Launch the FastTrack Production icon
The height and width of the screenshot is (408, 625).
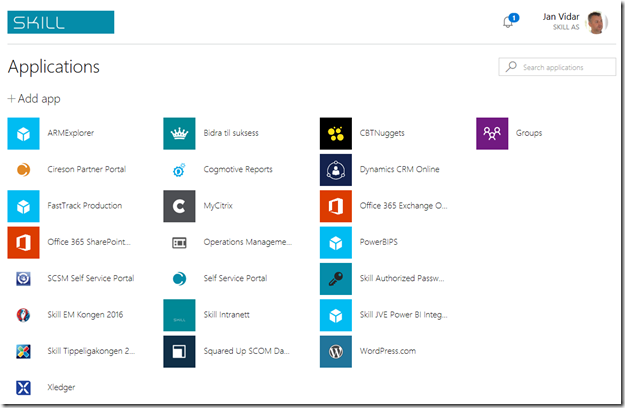click(x=23, y=206)
